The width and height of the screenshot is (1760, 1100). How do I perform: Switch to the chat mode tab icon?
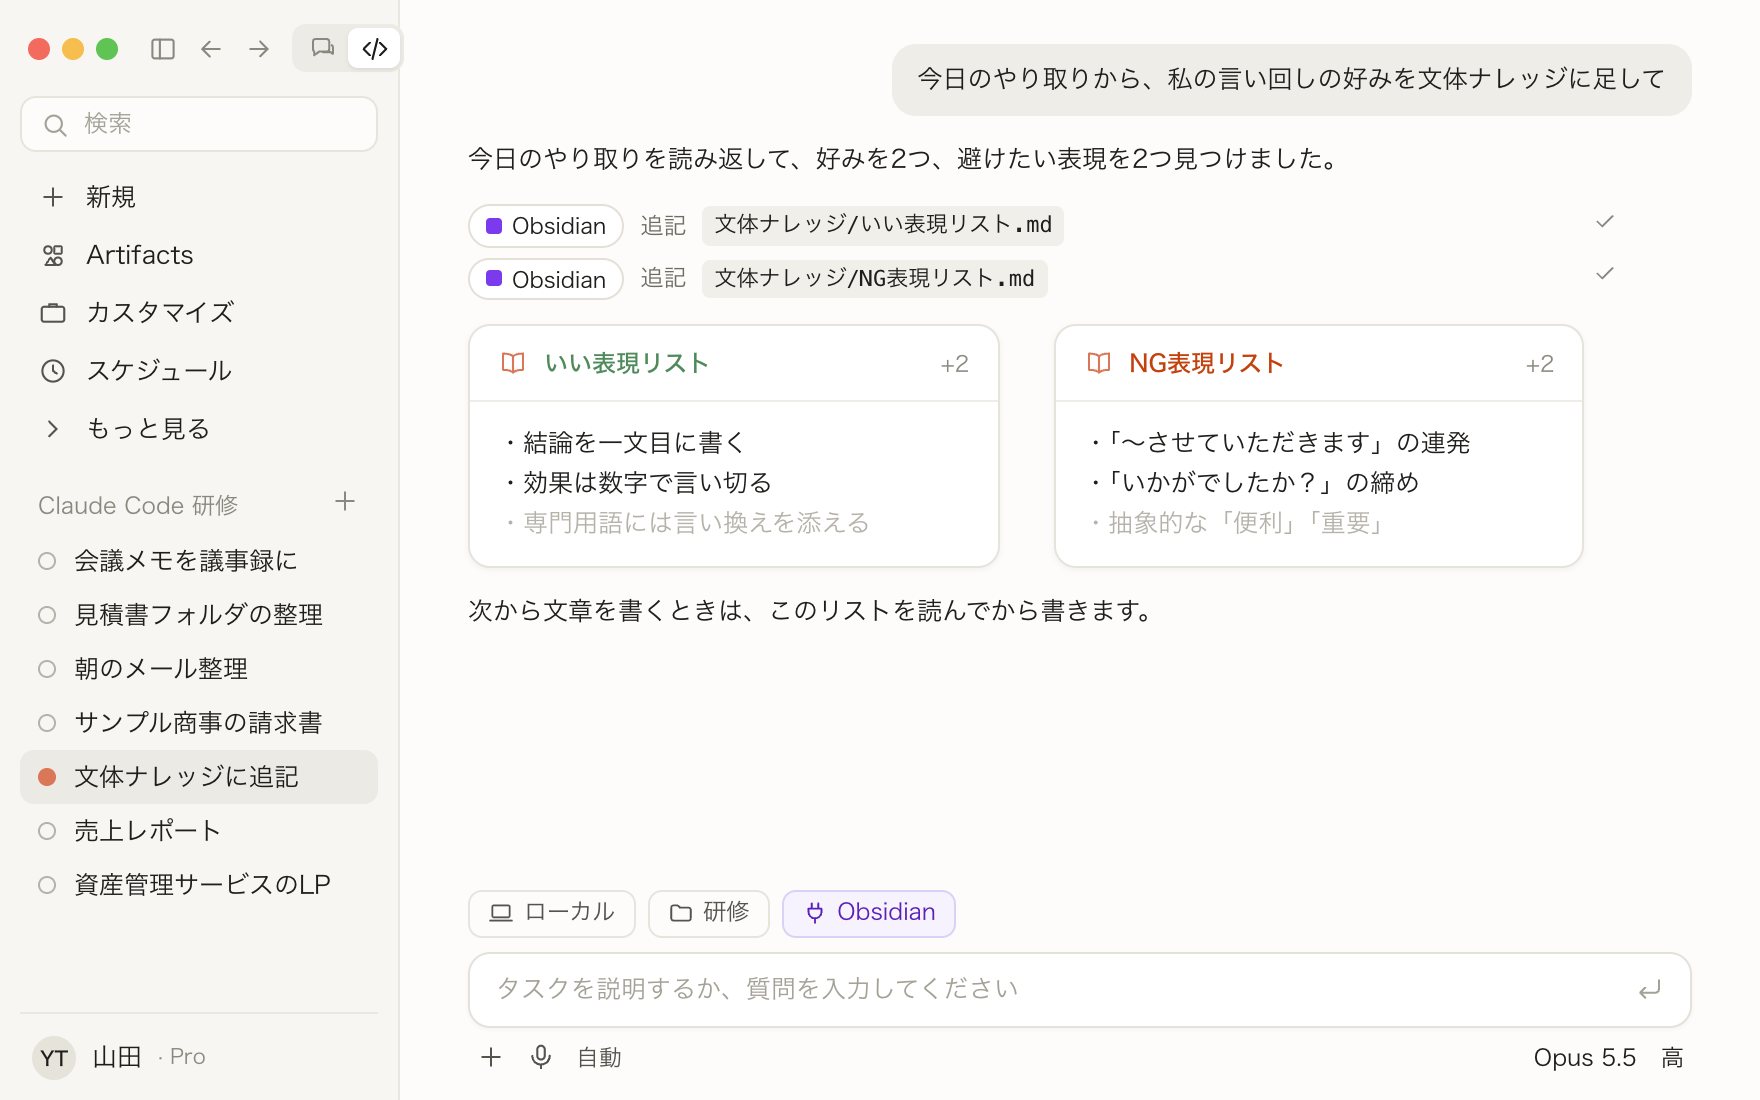tap(322, 48)
